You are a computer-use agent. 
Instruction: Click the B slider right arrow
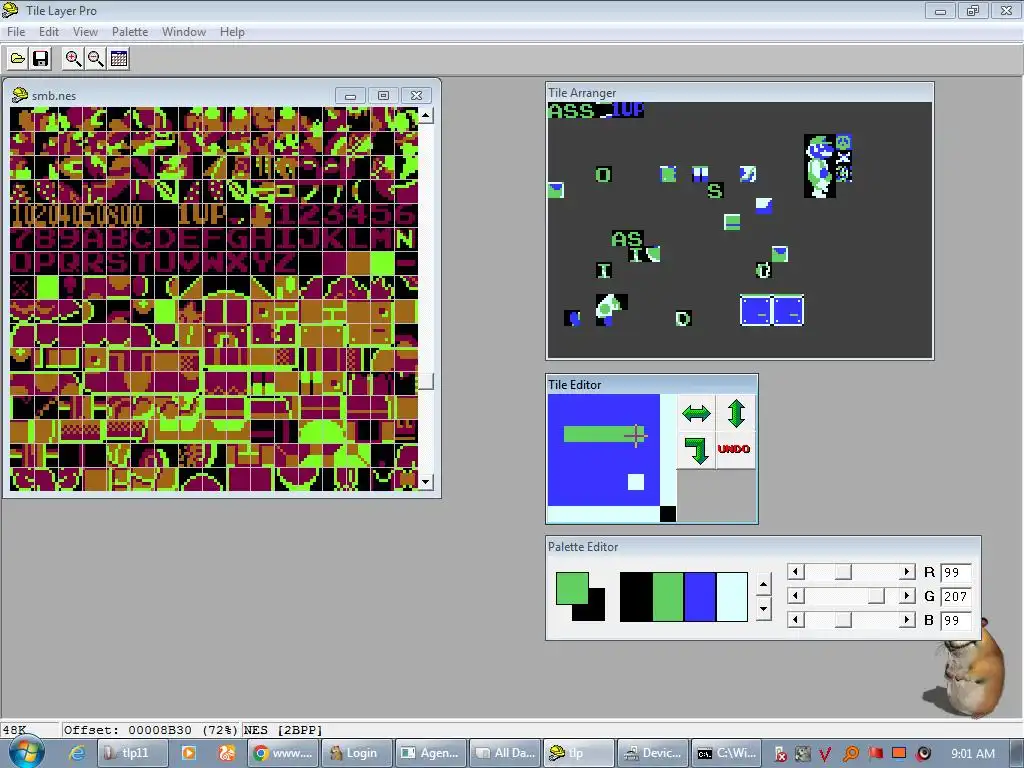[906, 620]
